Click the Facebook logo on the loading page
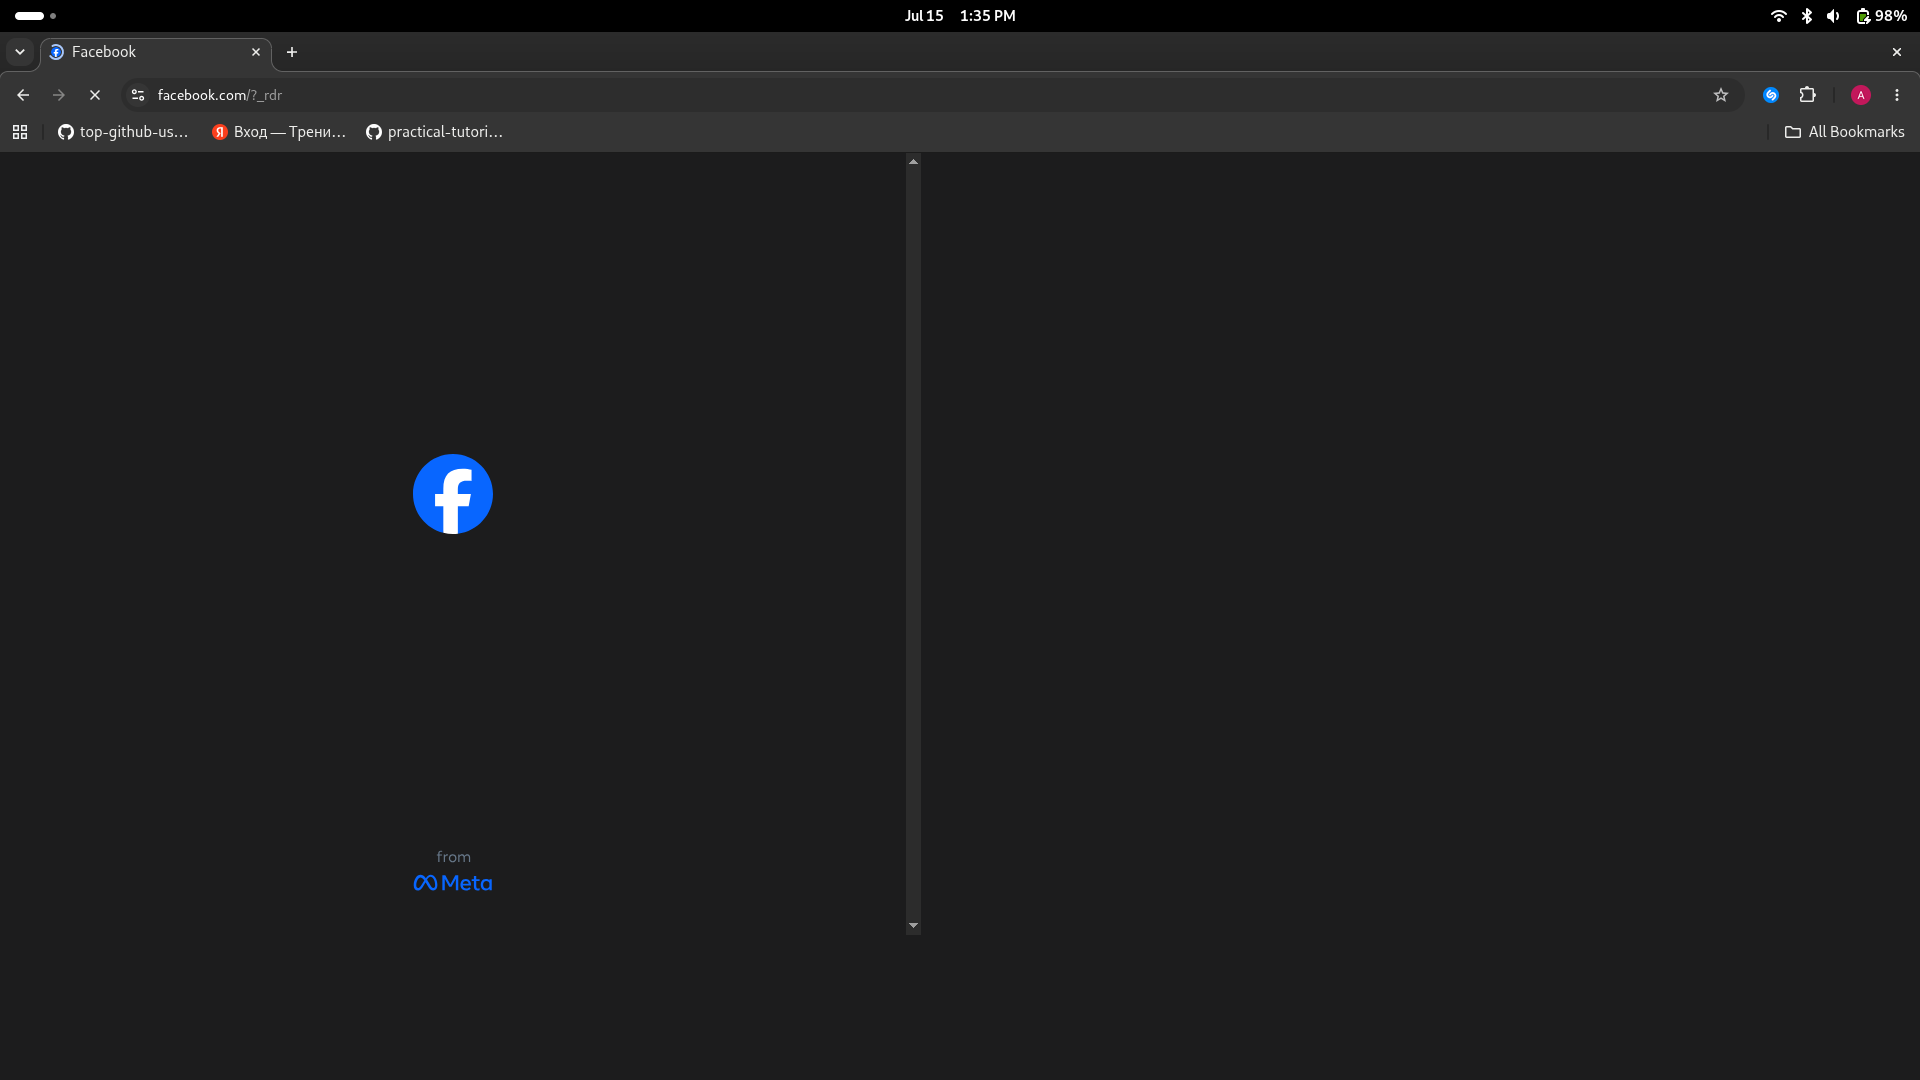The height and width of the screenshot is (1080, 1920). (x=453, y=494)
